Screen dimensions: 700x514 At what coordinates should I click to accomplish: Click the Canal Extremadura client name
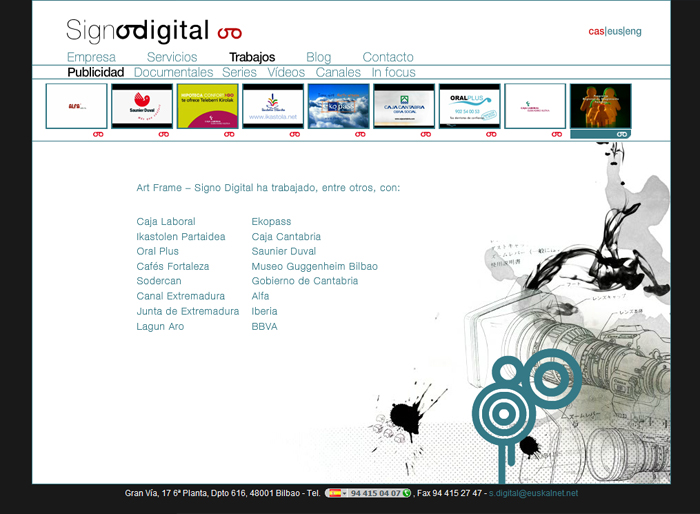(x=181, y=296)
